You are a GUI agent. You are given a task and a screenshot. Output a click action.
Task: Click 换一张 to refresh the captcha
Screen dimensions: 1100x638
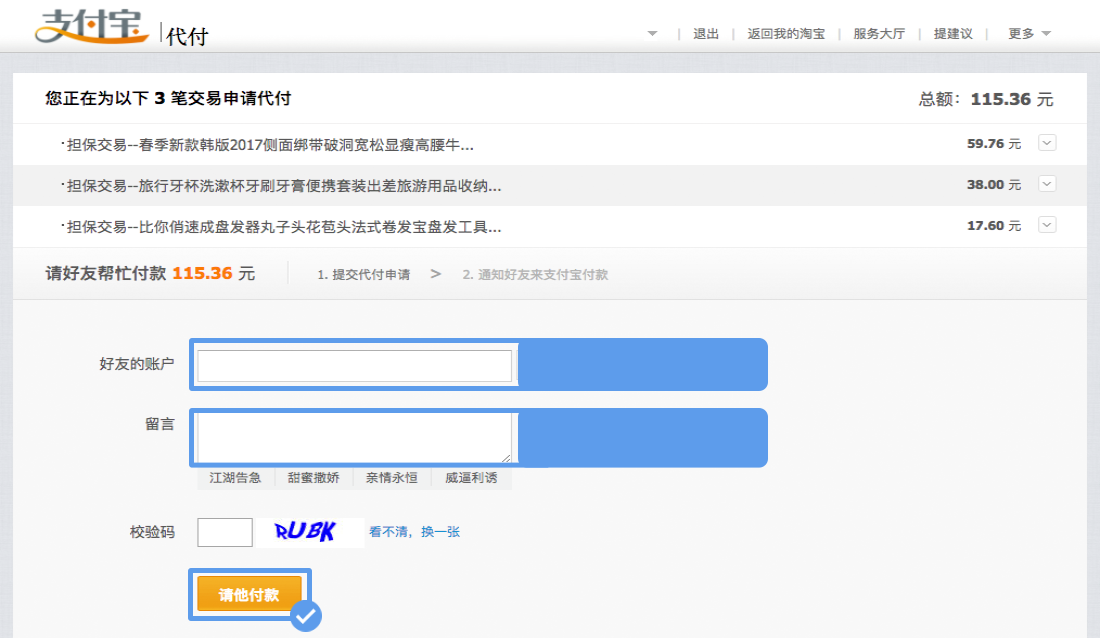(443, 531)
